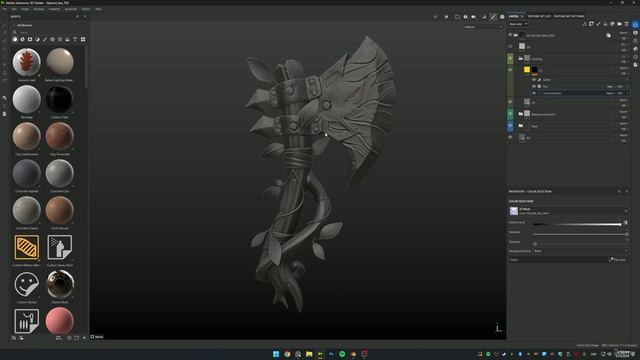Click the highlighted blue icon at right dock top
The height and width of the screenshot is (360, 640).
coord(636,24)
